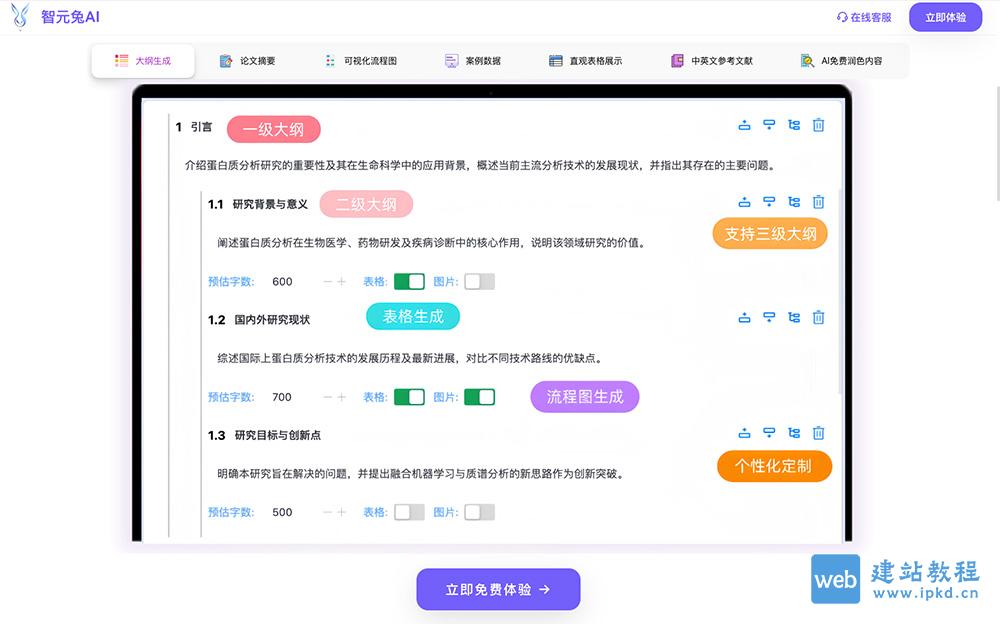Delete the 研究目标与创新点 section
The image size is (1000, 624).
(x=819, y=433)
